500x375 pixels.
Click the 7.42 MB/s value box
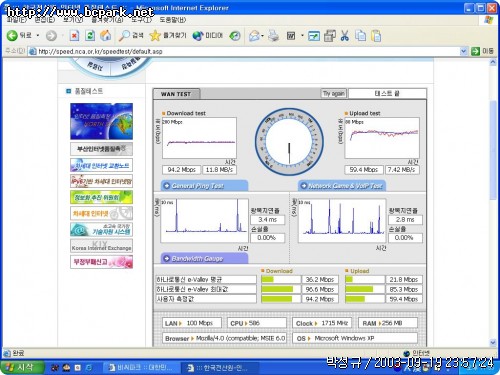tap(402, 170)
